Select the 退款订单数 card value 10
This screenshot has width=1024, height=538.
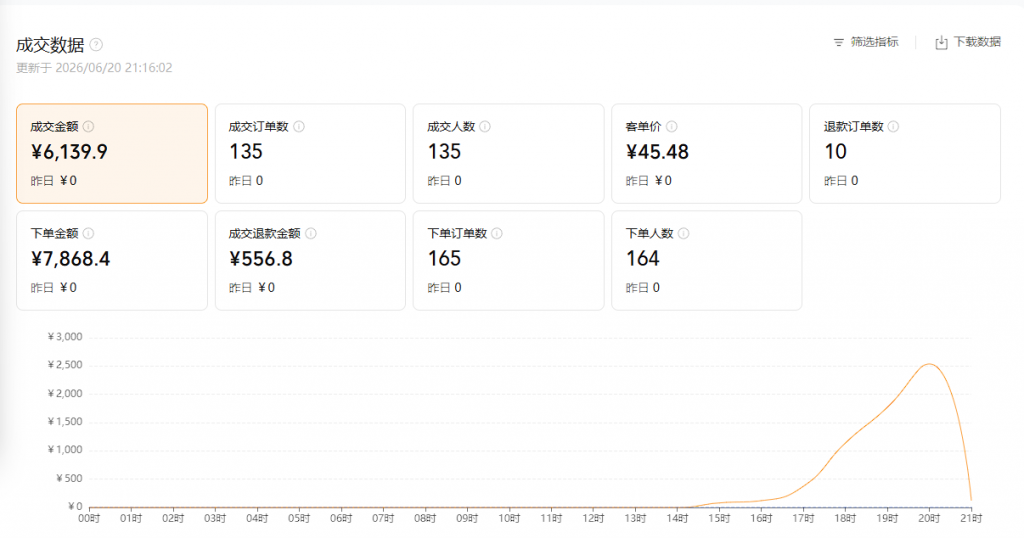836,152
